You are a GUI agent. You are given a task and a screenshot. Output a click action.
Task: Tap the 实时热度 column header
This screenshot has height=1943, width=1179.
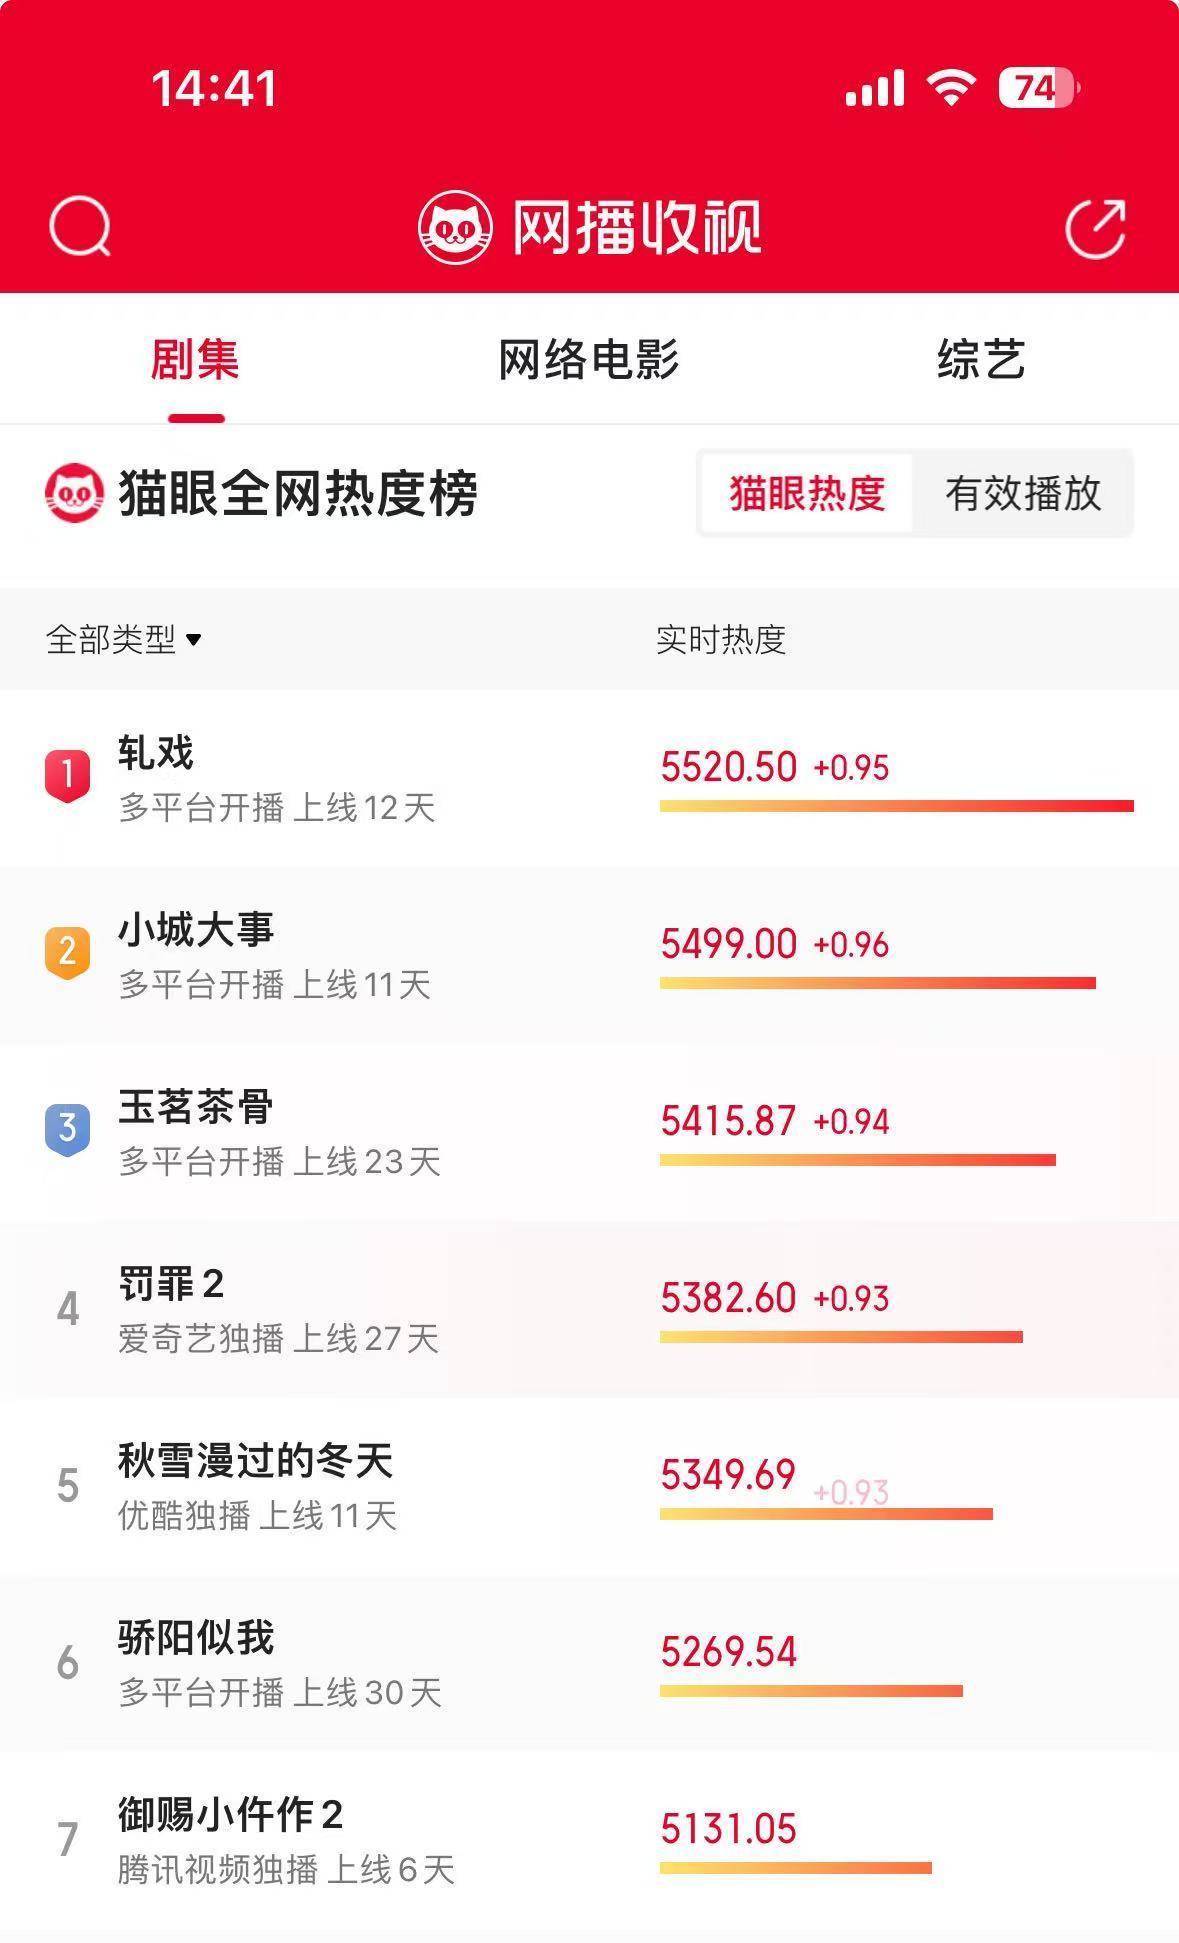pyautogui.click(x=720, y=639)
